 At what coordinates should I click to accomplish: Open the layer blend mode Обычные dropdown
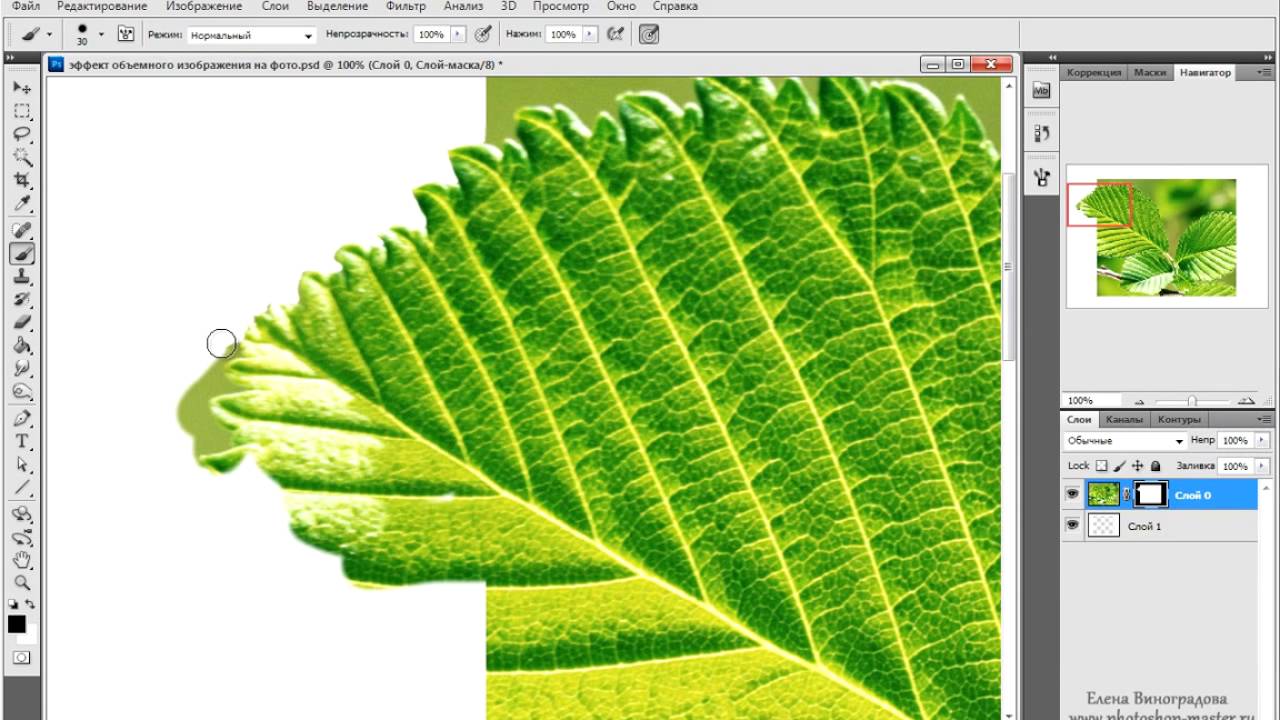tap(1125, 440)
